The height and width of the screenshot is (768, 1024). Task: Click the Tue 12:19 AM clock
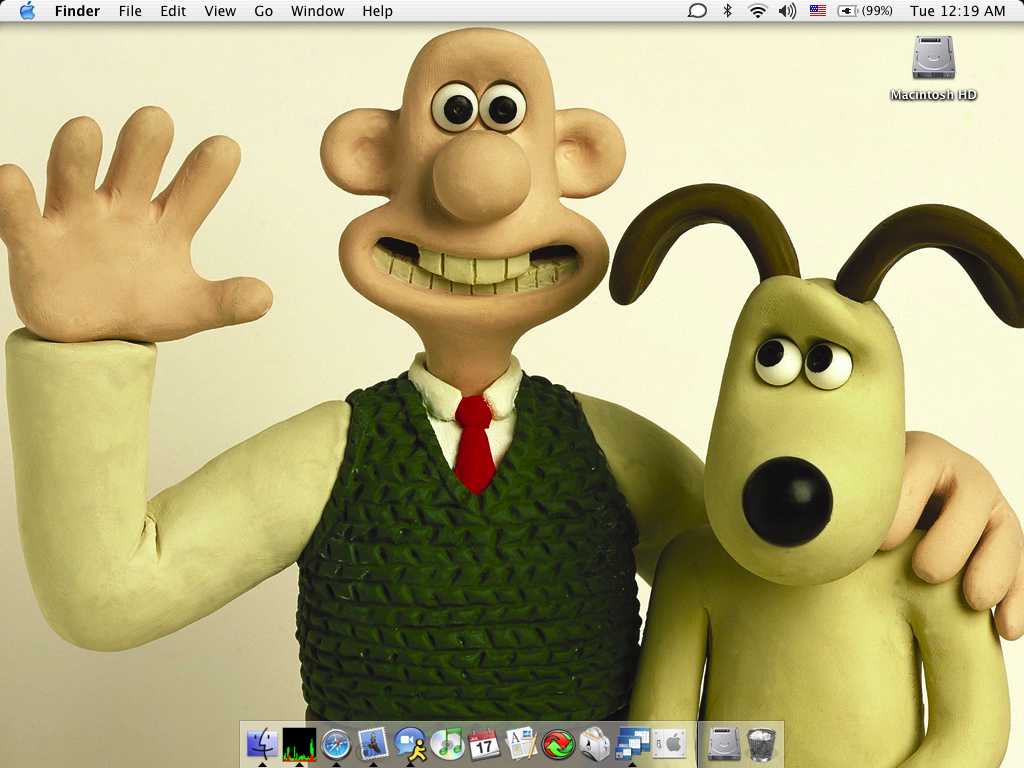coord(957,11)
